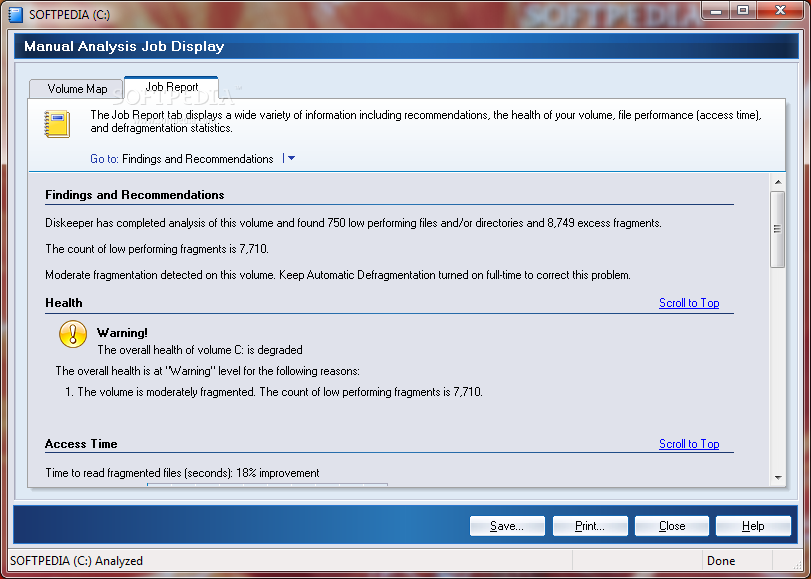Click the 'Health' section heading

click(x=64, y=303)
